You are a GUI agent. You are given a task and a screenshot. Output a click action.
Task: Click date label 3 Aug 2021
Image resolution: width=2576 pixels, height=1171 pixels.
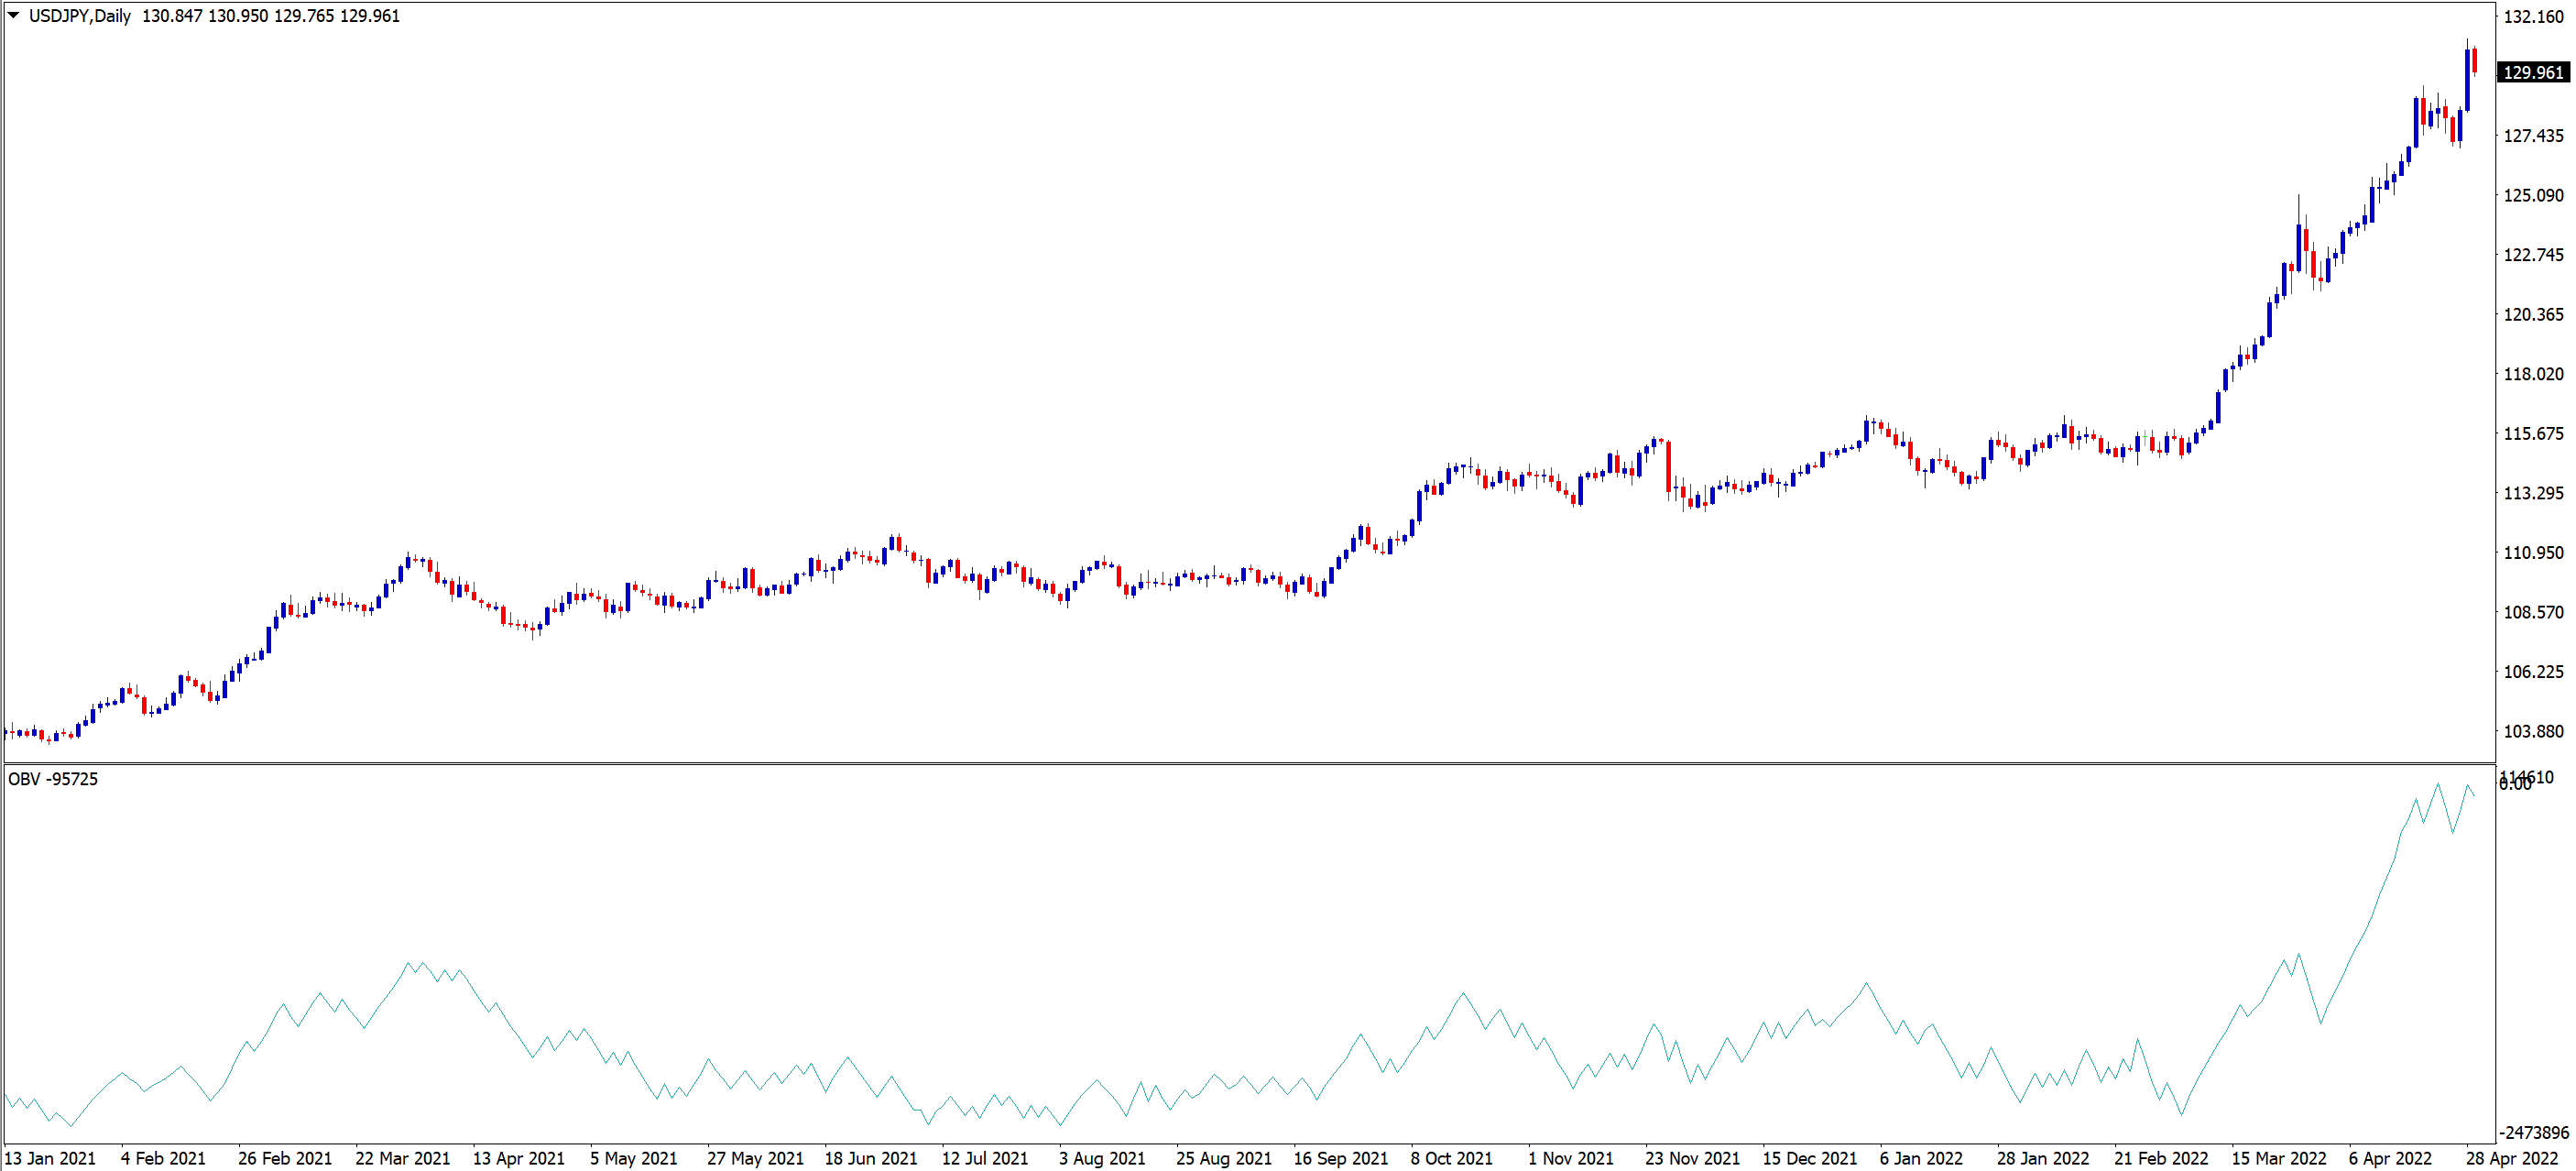tap(1102, 1158)
